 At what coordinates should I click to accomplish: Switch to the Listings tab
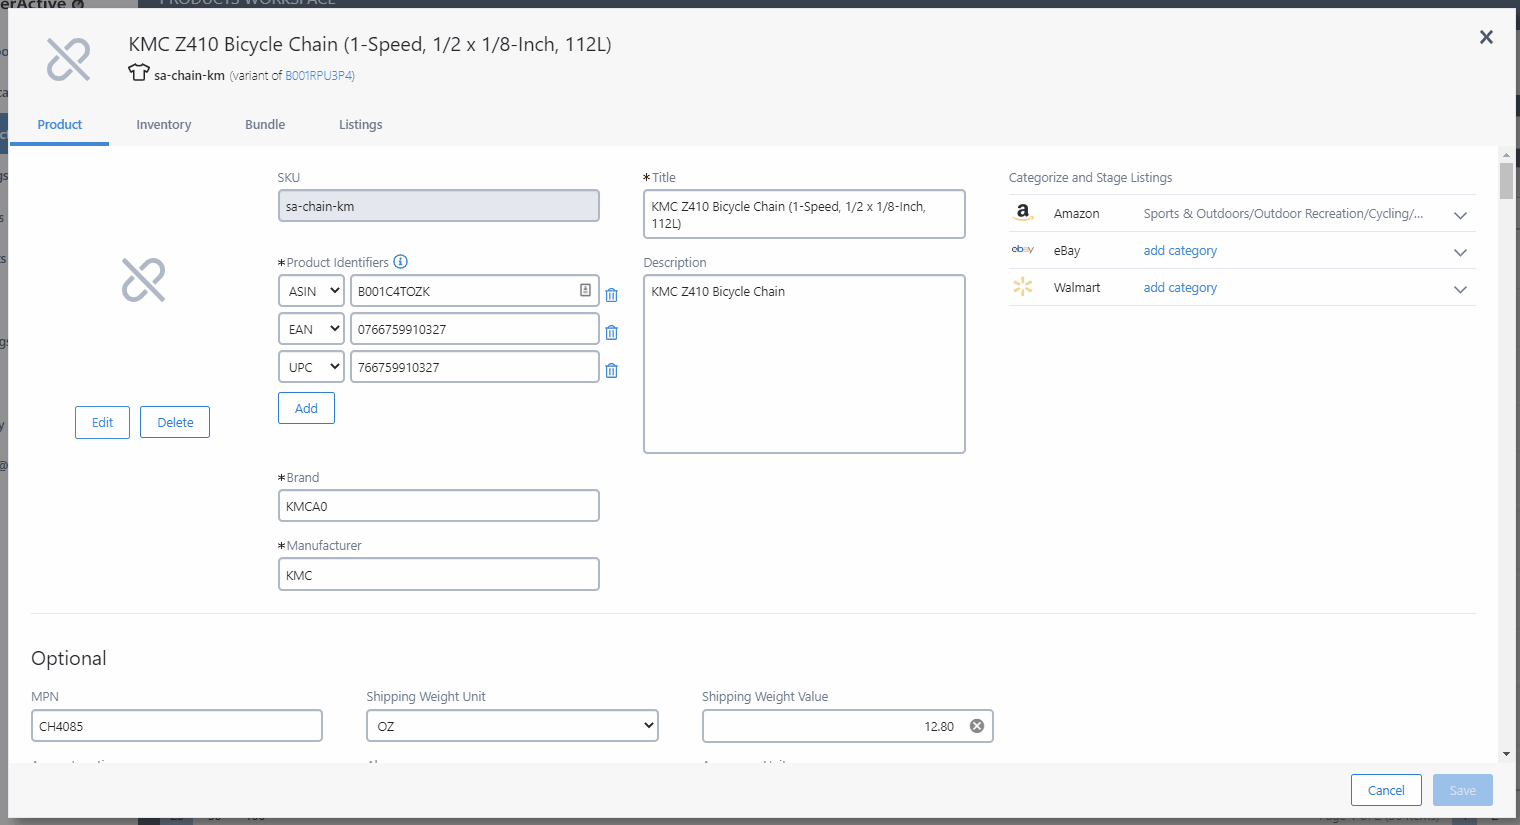[x=360, y=125]
